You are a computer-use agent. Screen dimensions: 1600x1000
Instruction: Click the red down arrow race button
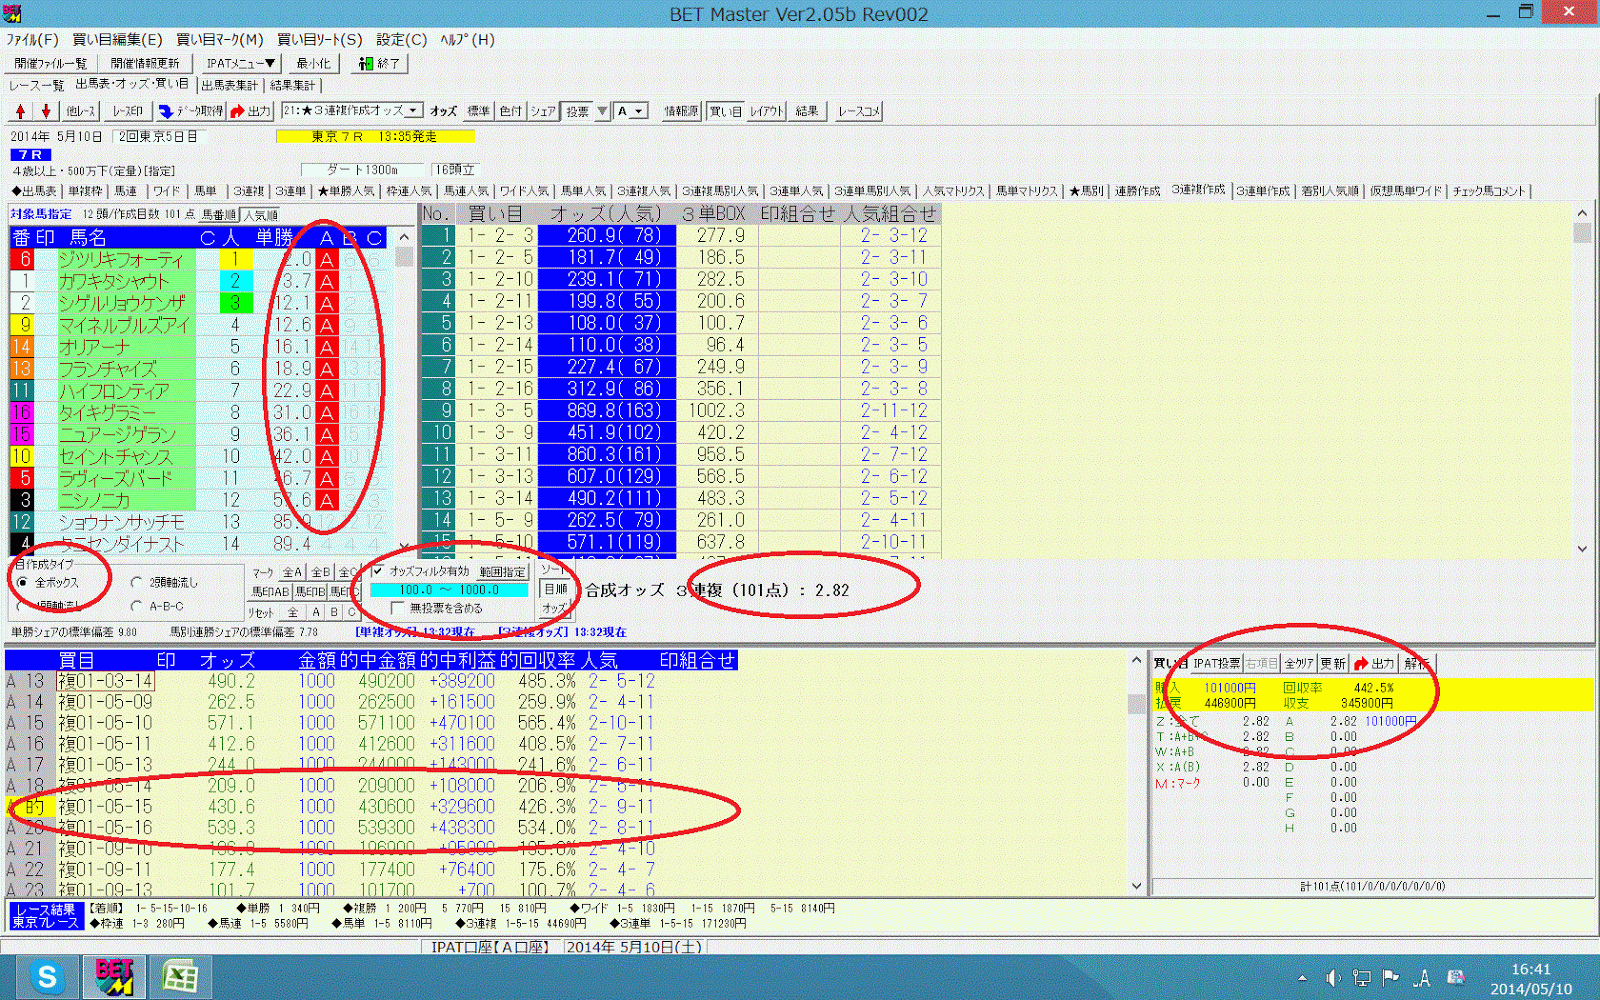point(45,111)
